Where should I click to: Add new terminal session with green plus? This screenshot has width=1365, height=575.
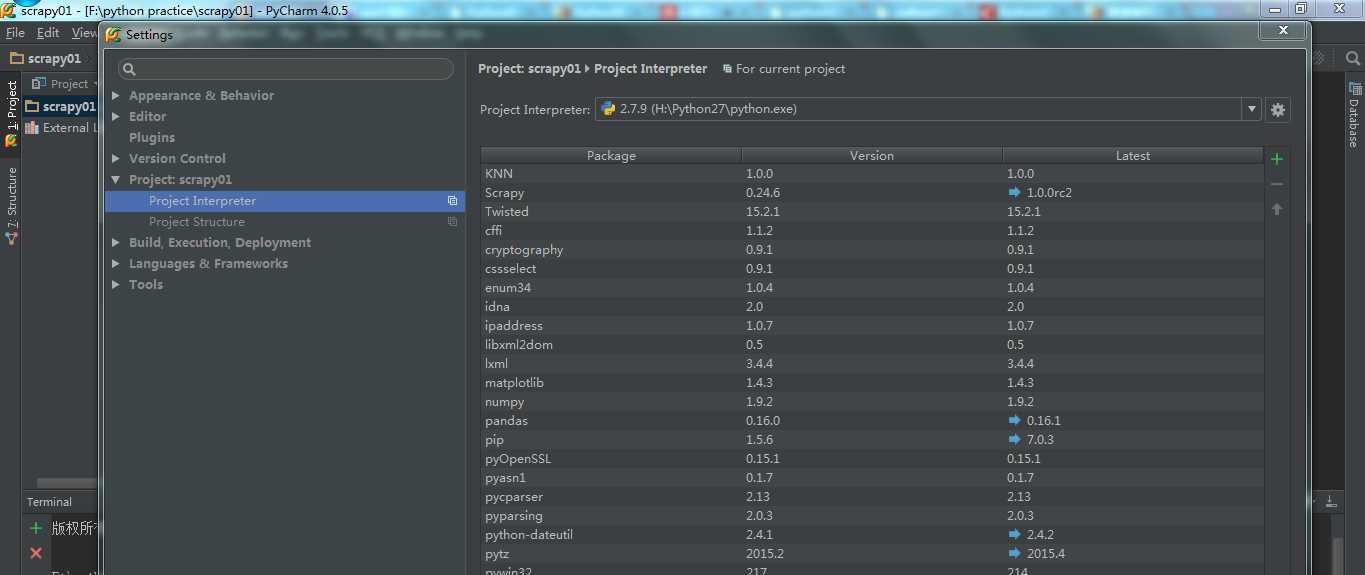coord(36,528)
